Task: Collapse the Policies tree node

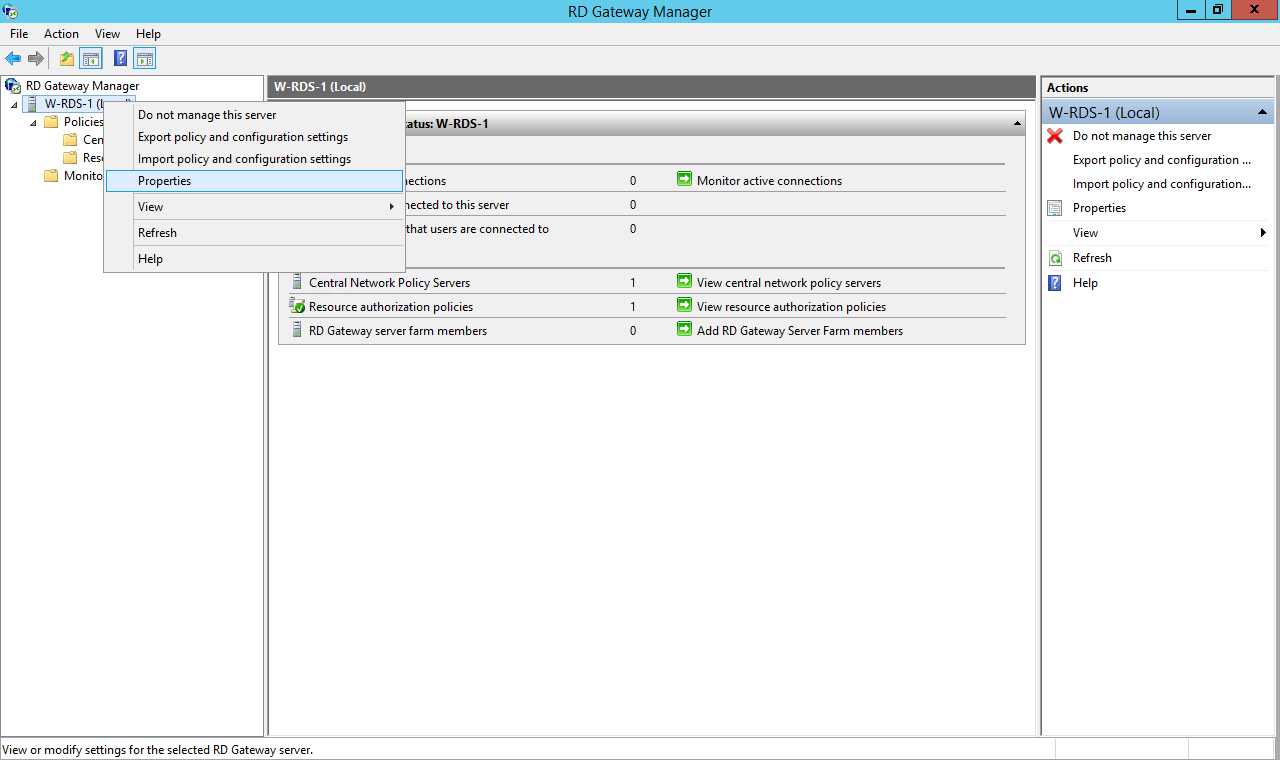Action: [33, 122]
